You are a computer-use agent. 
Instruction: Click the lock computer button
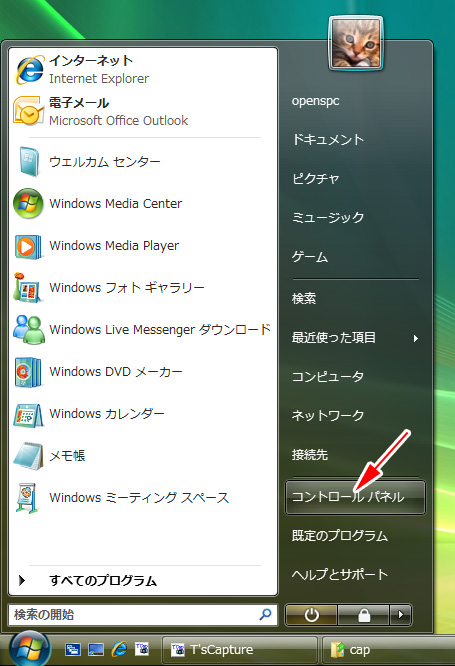click(364, 615)
